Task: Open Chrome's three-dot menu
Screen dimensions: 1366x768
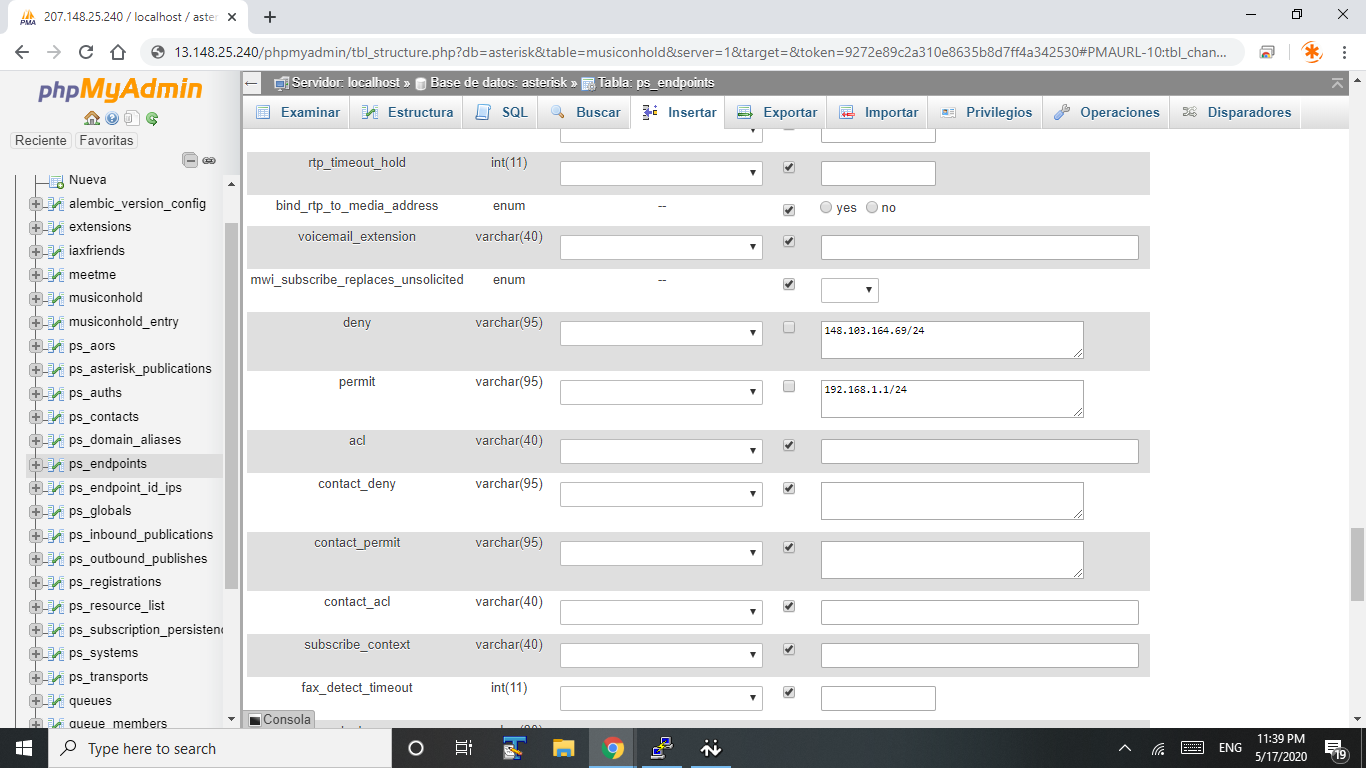Action: [1345, 52]
